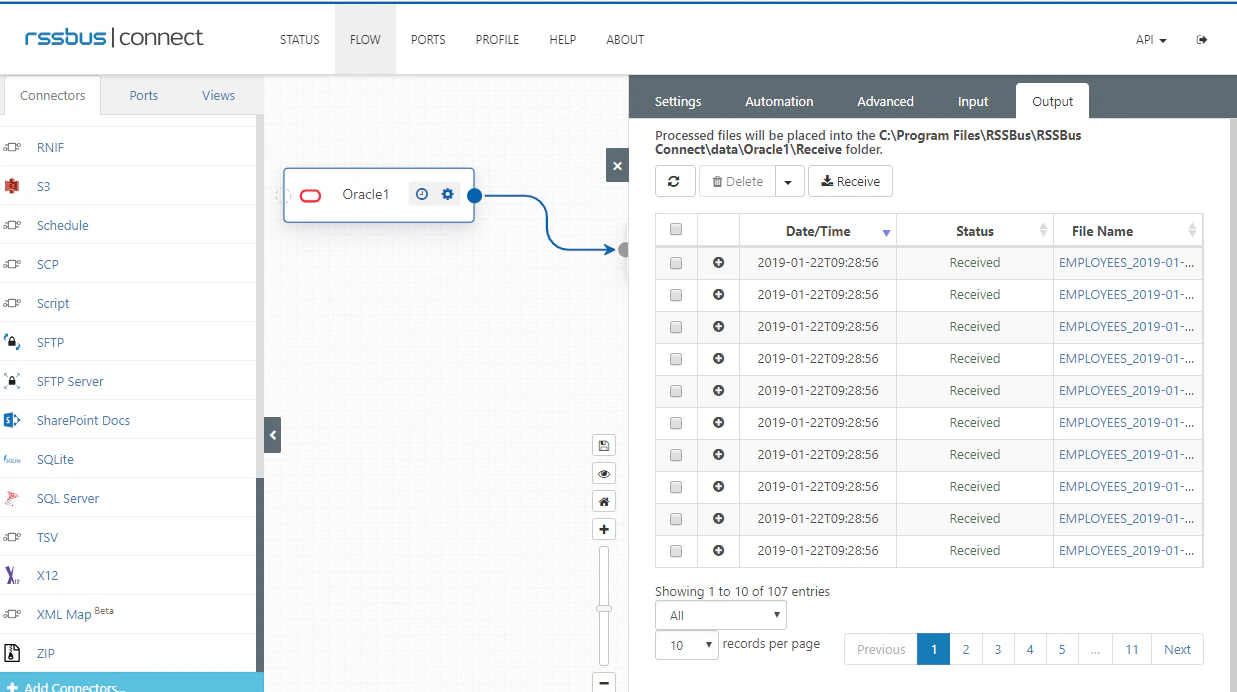Pick the Script connector icon
Screen dimensions: 1237x692
tap(12, 303)
